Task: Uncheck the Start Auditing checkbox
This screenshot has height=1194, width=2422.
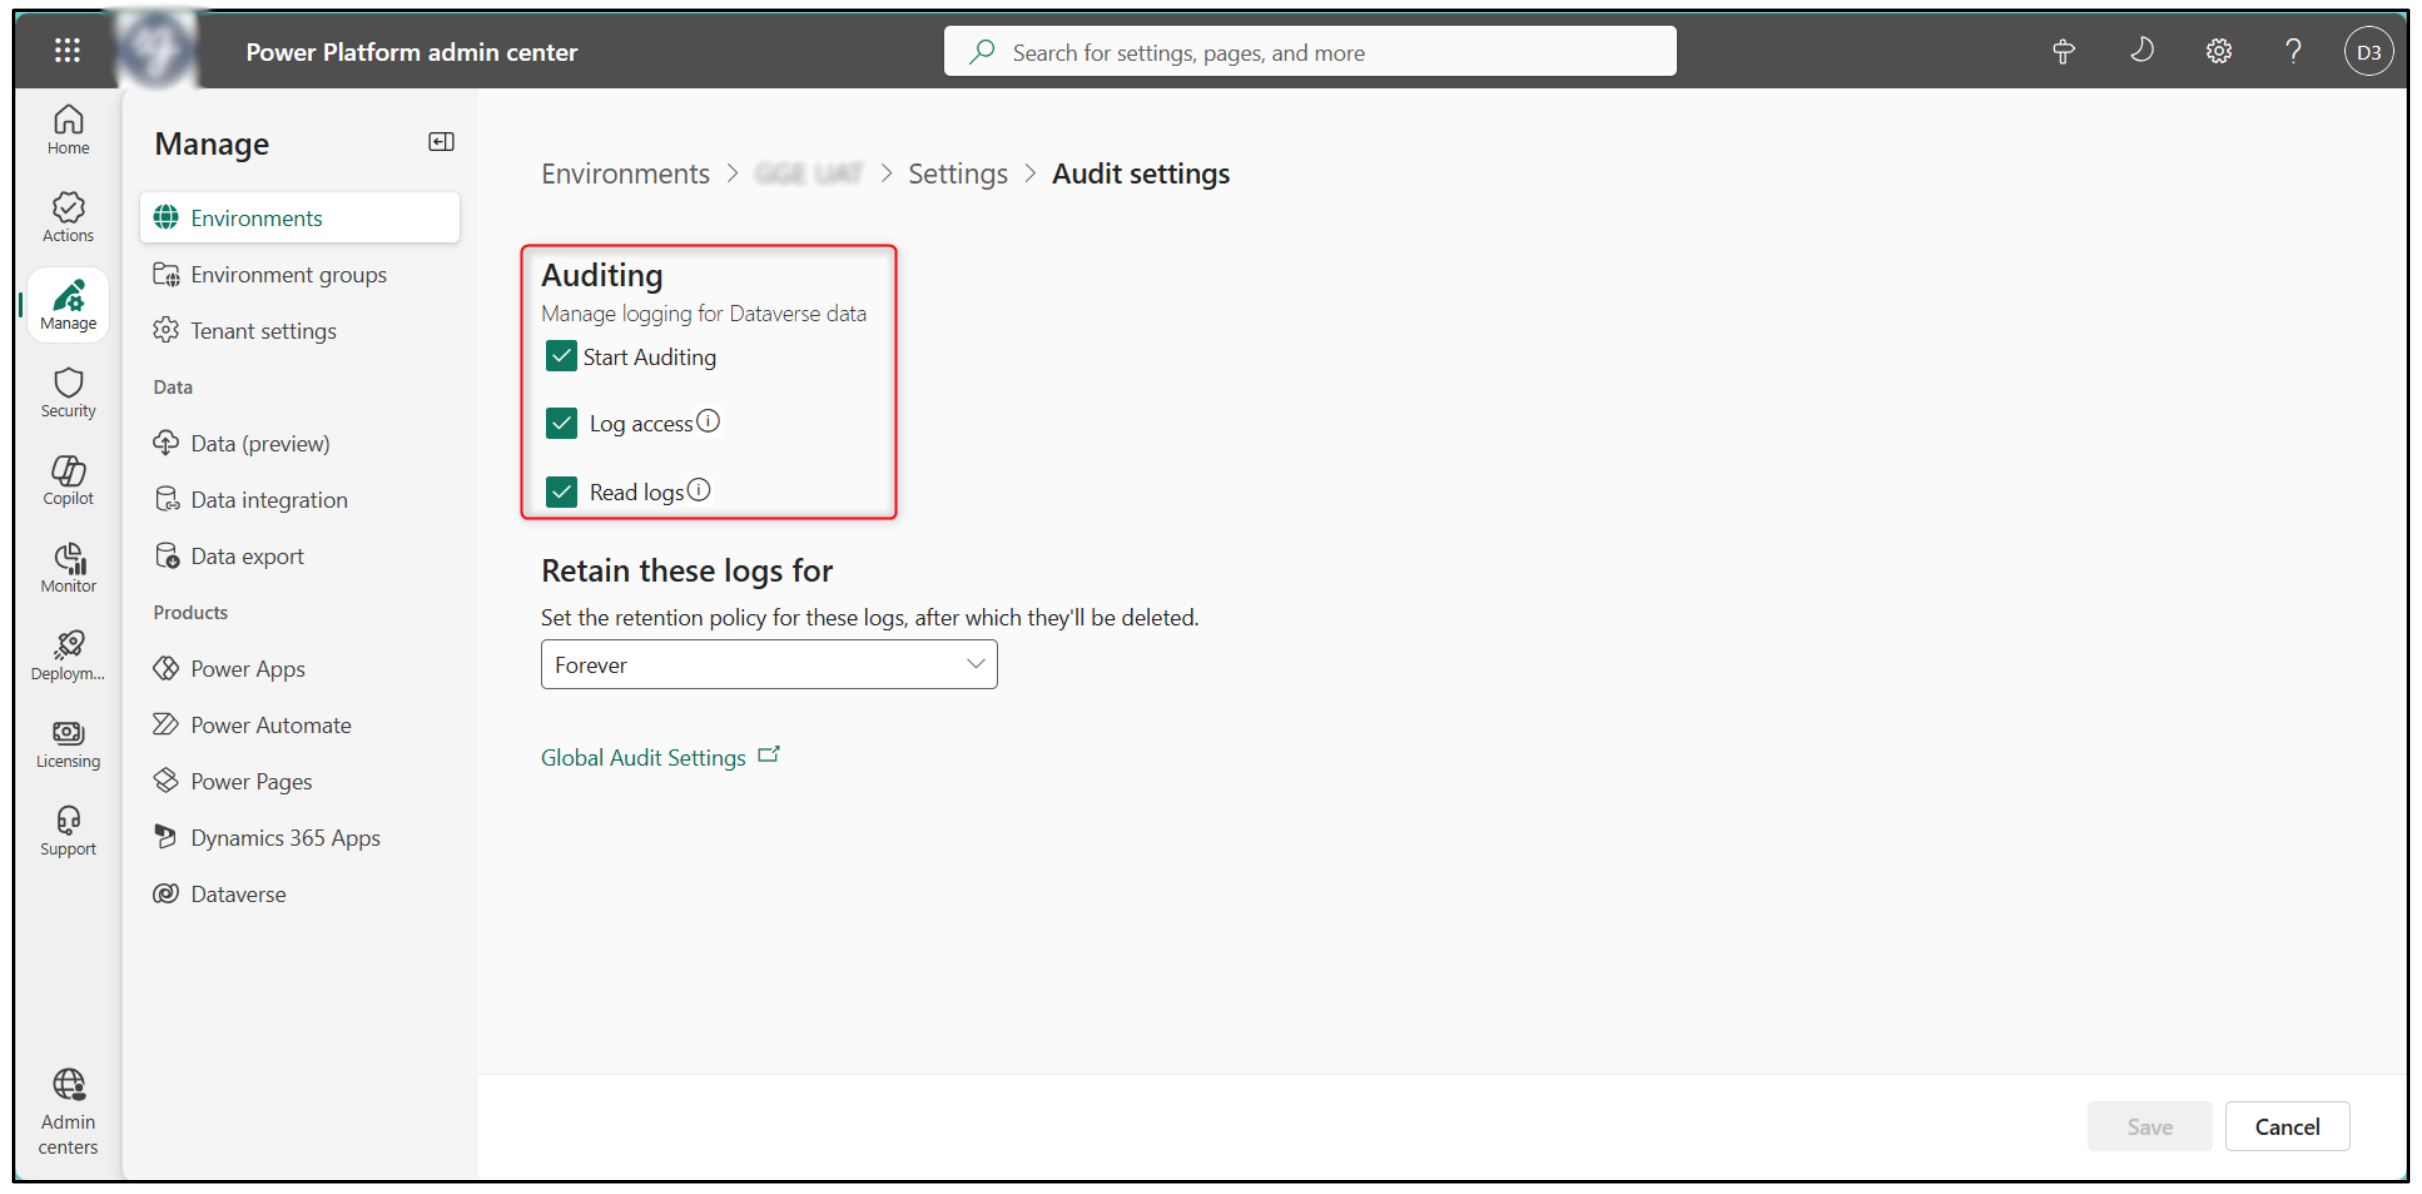Action: click(561, 356)
